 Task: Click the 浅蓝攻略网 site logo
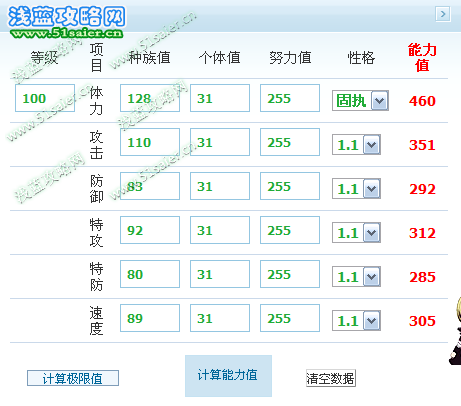[67, 22]
